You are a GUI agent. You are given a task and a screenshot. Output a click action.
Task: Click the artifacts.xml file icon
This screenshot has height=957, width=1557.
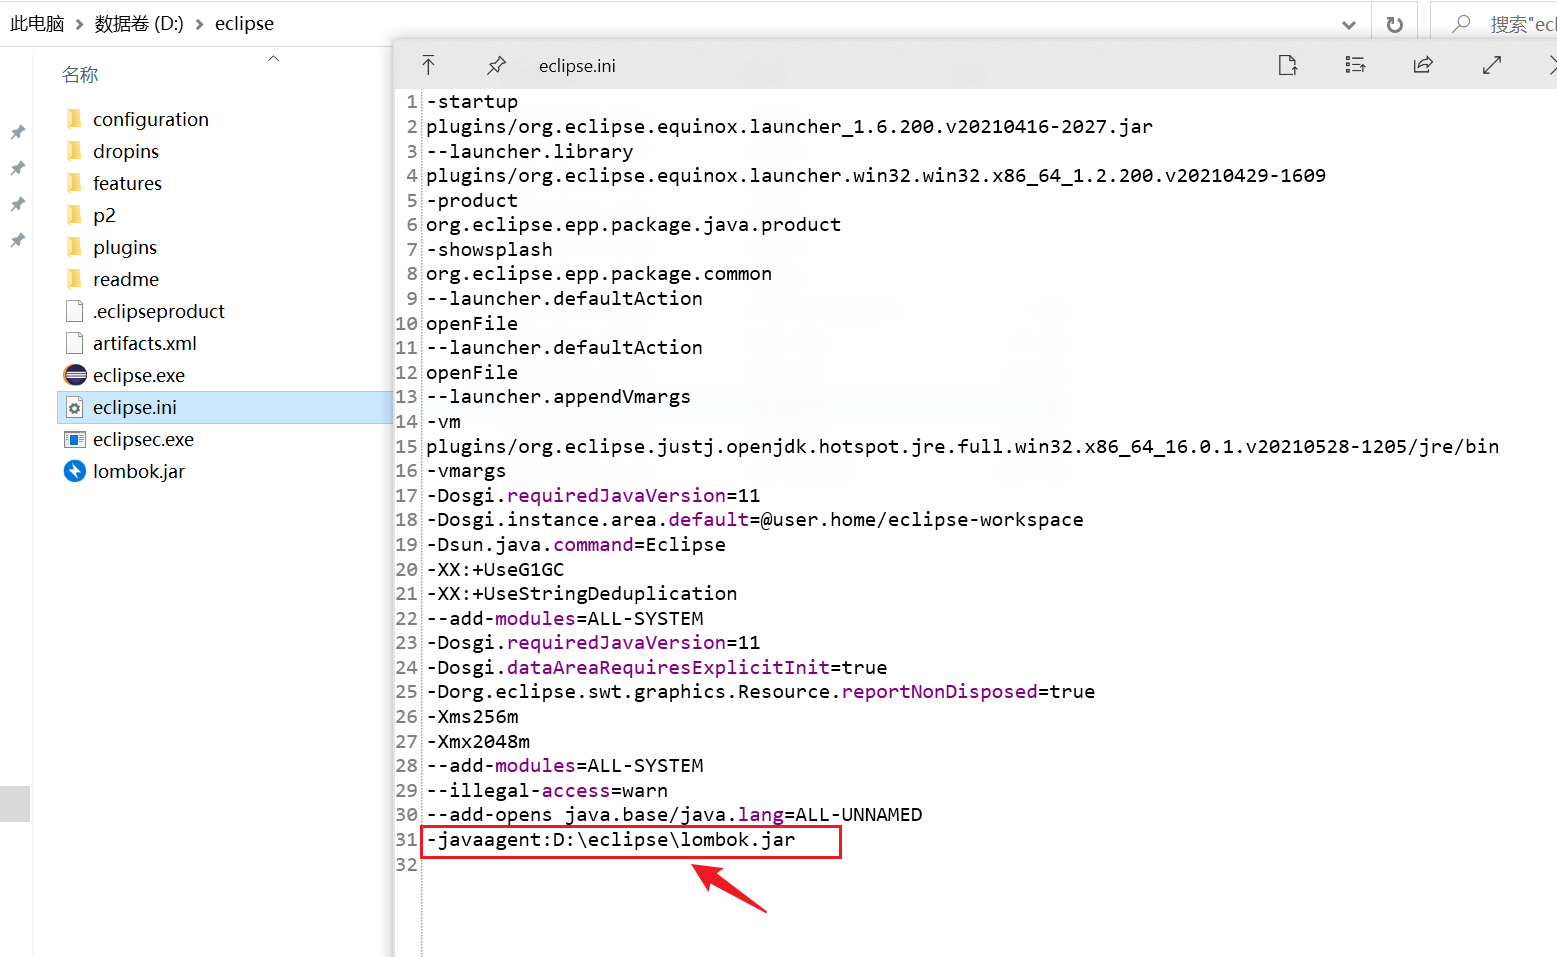pos(74,343)
